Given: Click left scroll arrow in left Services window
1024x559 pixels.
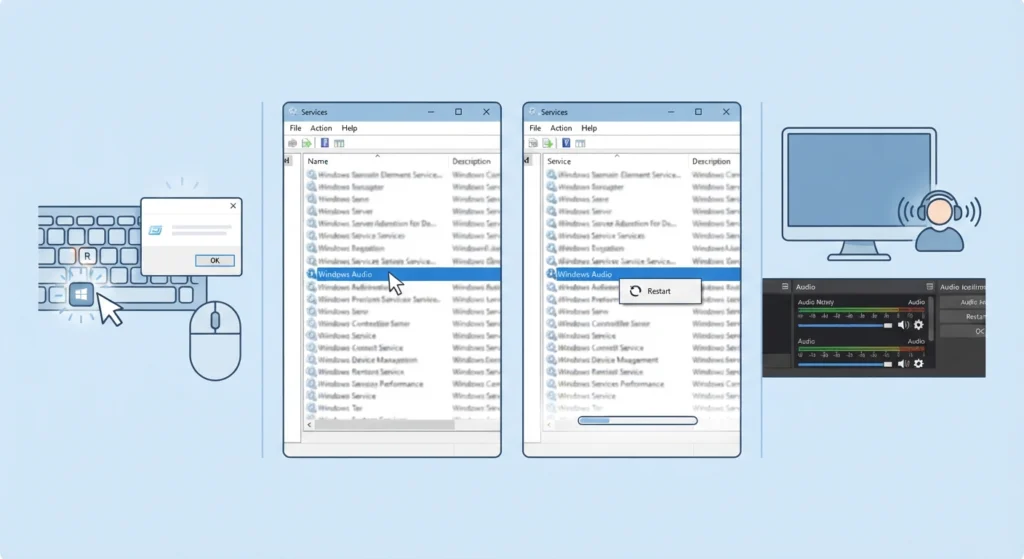Looking at the screenshot, I should click(x=310, y=424).
